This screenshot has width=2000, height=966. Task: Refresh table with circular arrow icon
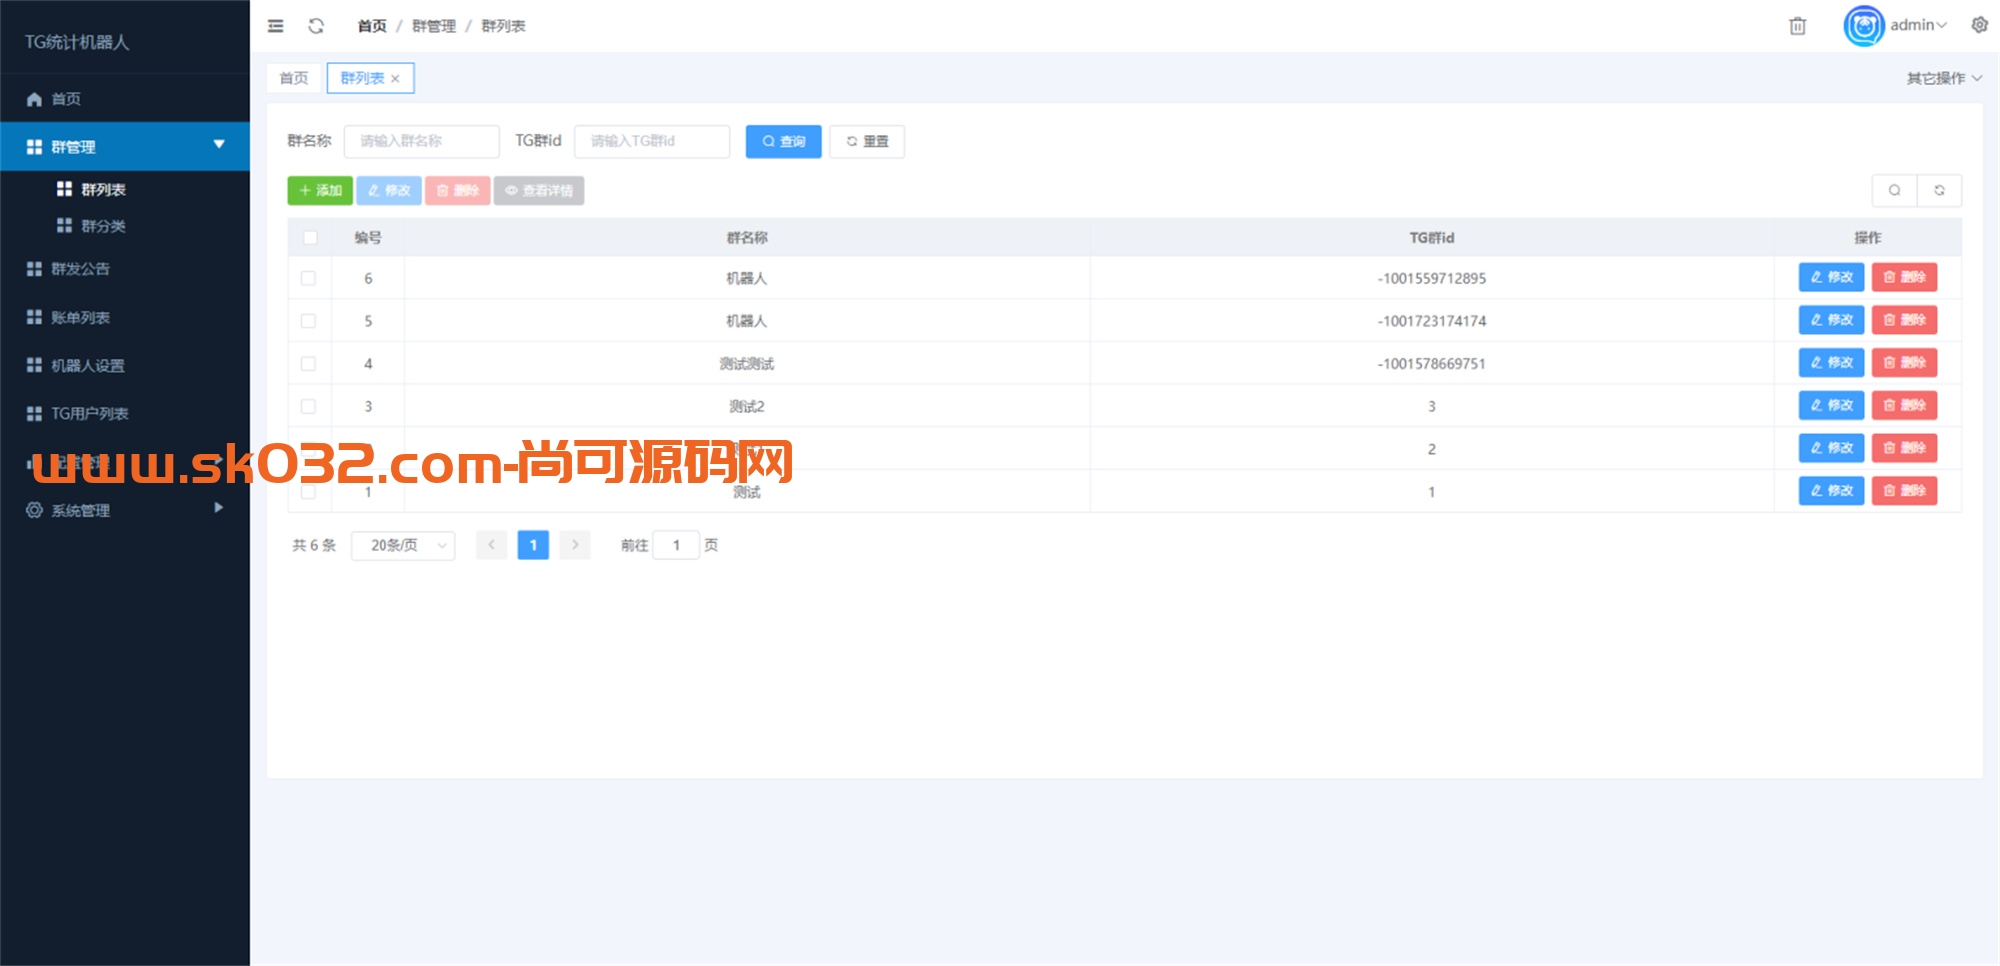tap(1939, 190)
